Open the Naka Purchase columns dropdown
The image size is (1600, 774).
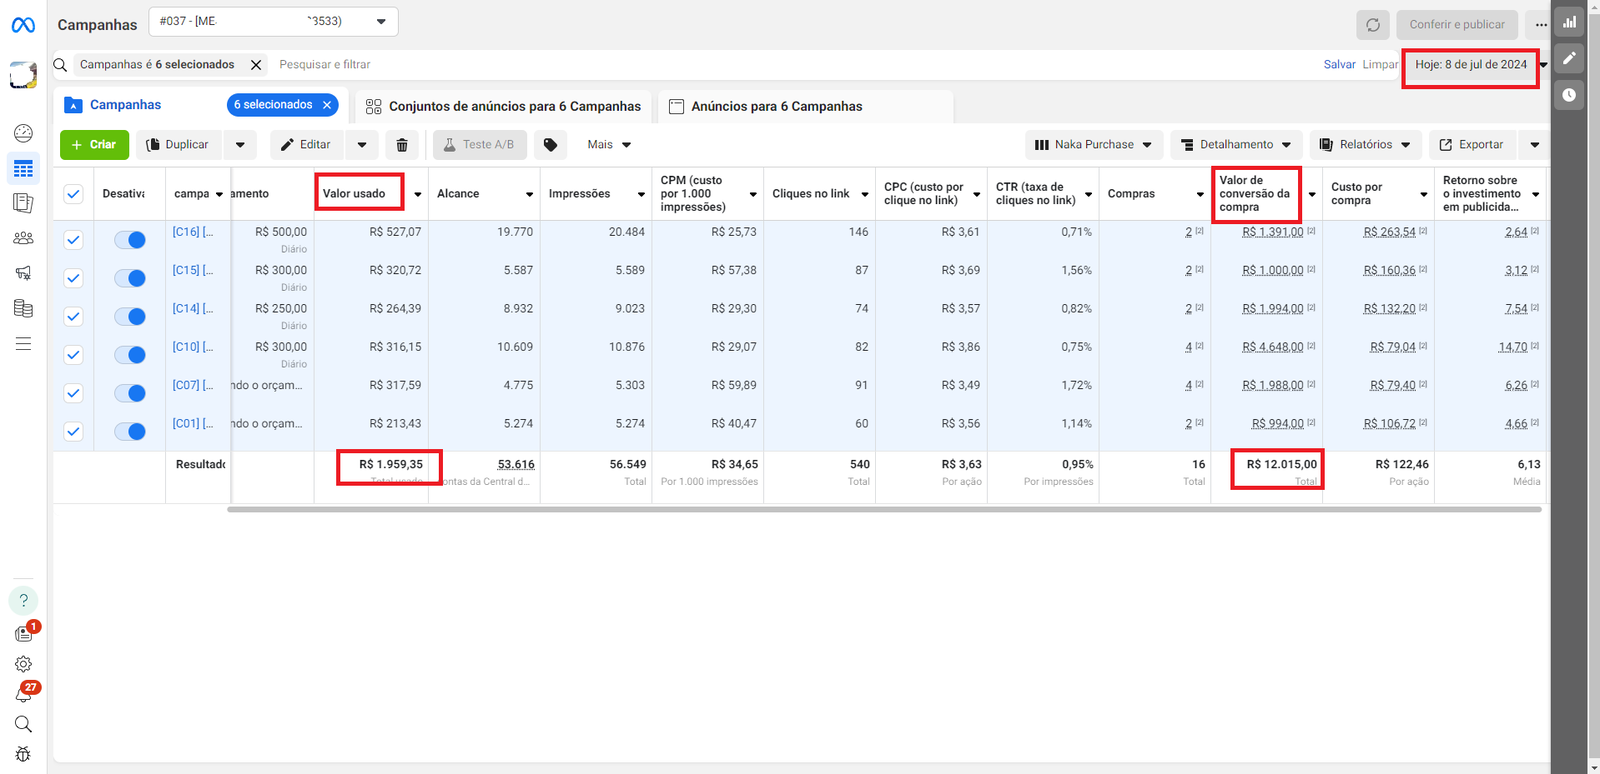click(x=1093, y=145)
